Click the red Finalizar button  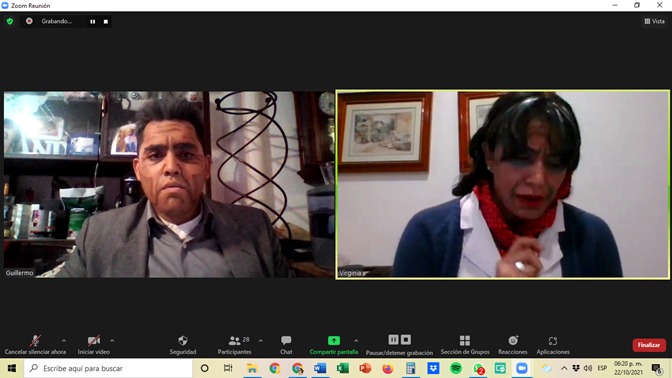[x=649, y=345]
